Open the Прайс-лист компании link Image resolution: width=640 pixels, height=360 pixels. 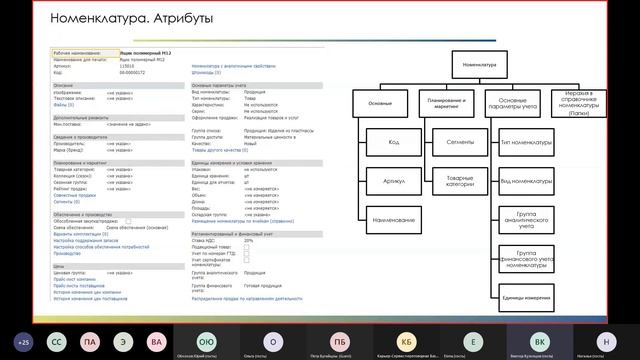[74, 280]
